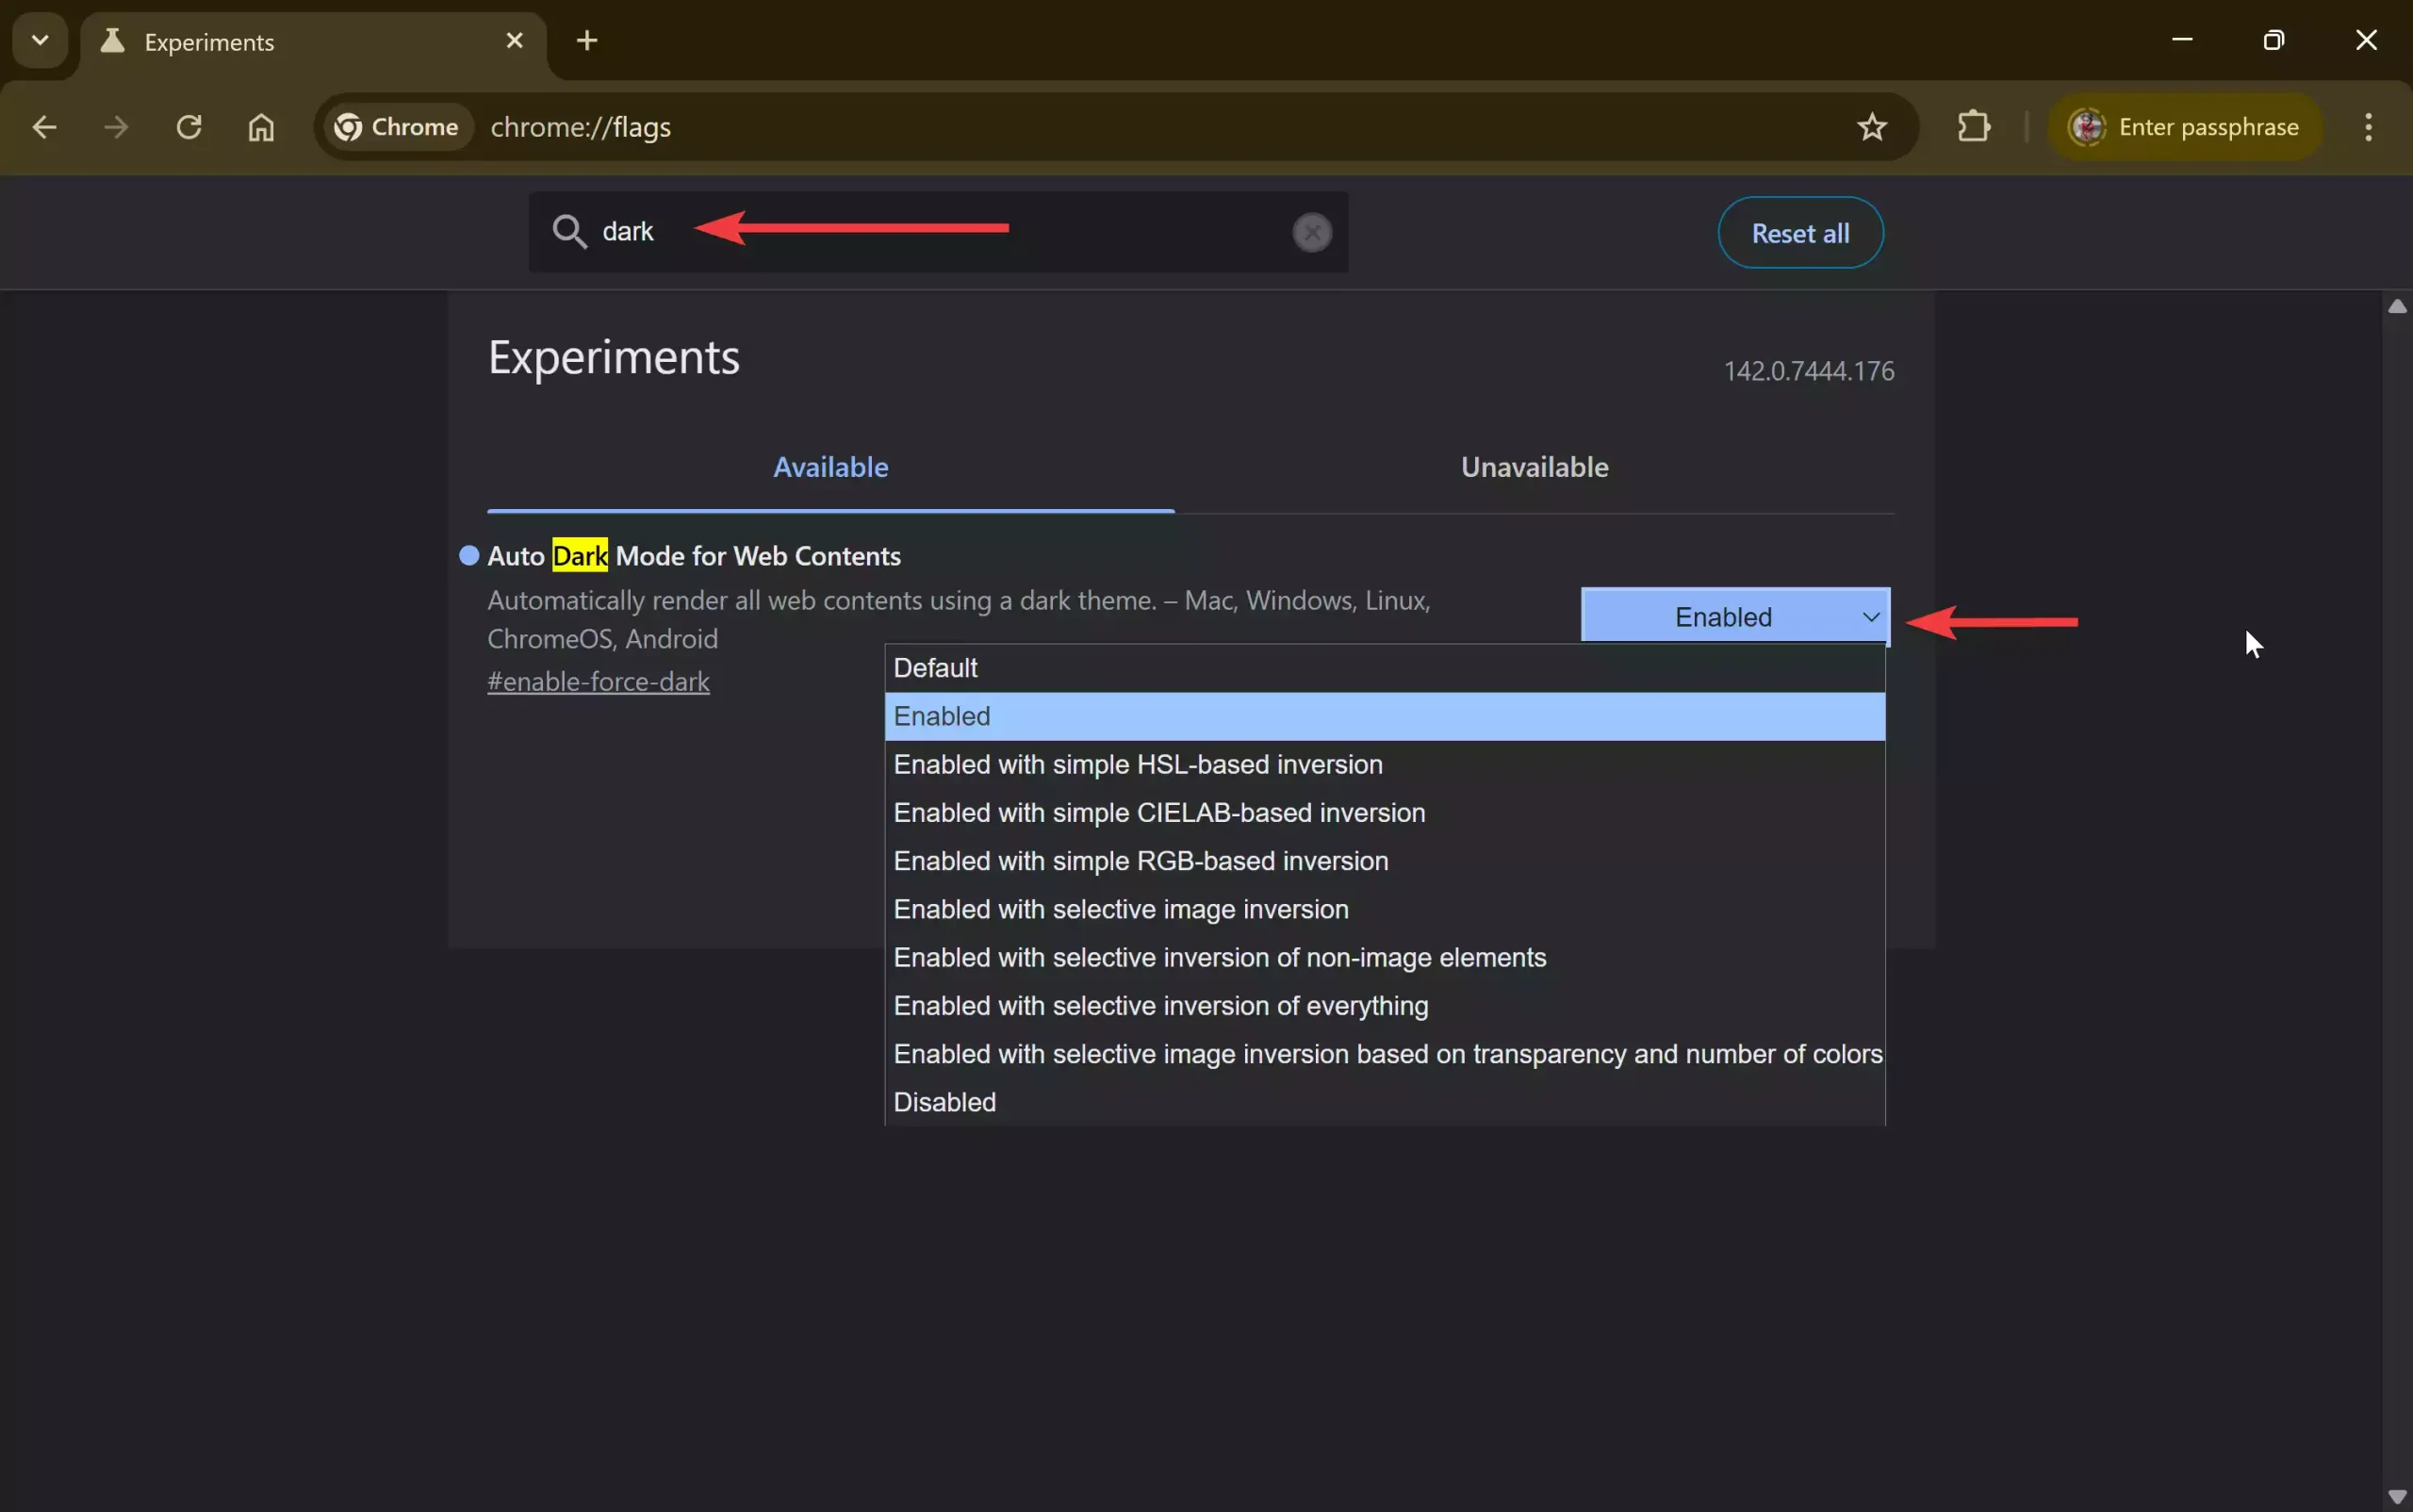The image size is (2413, 1512).
Task: Clear the dark search query with the x
Action: (1312, 231)
